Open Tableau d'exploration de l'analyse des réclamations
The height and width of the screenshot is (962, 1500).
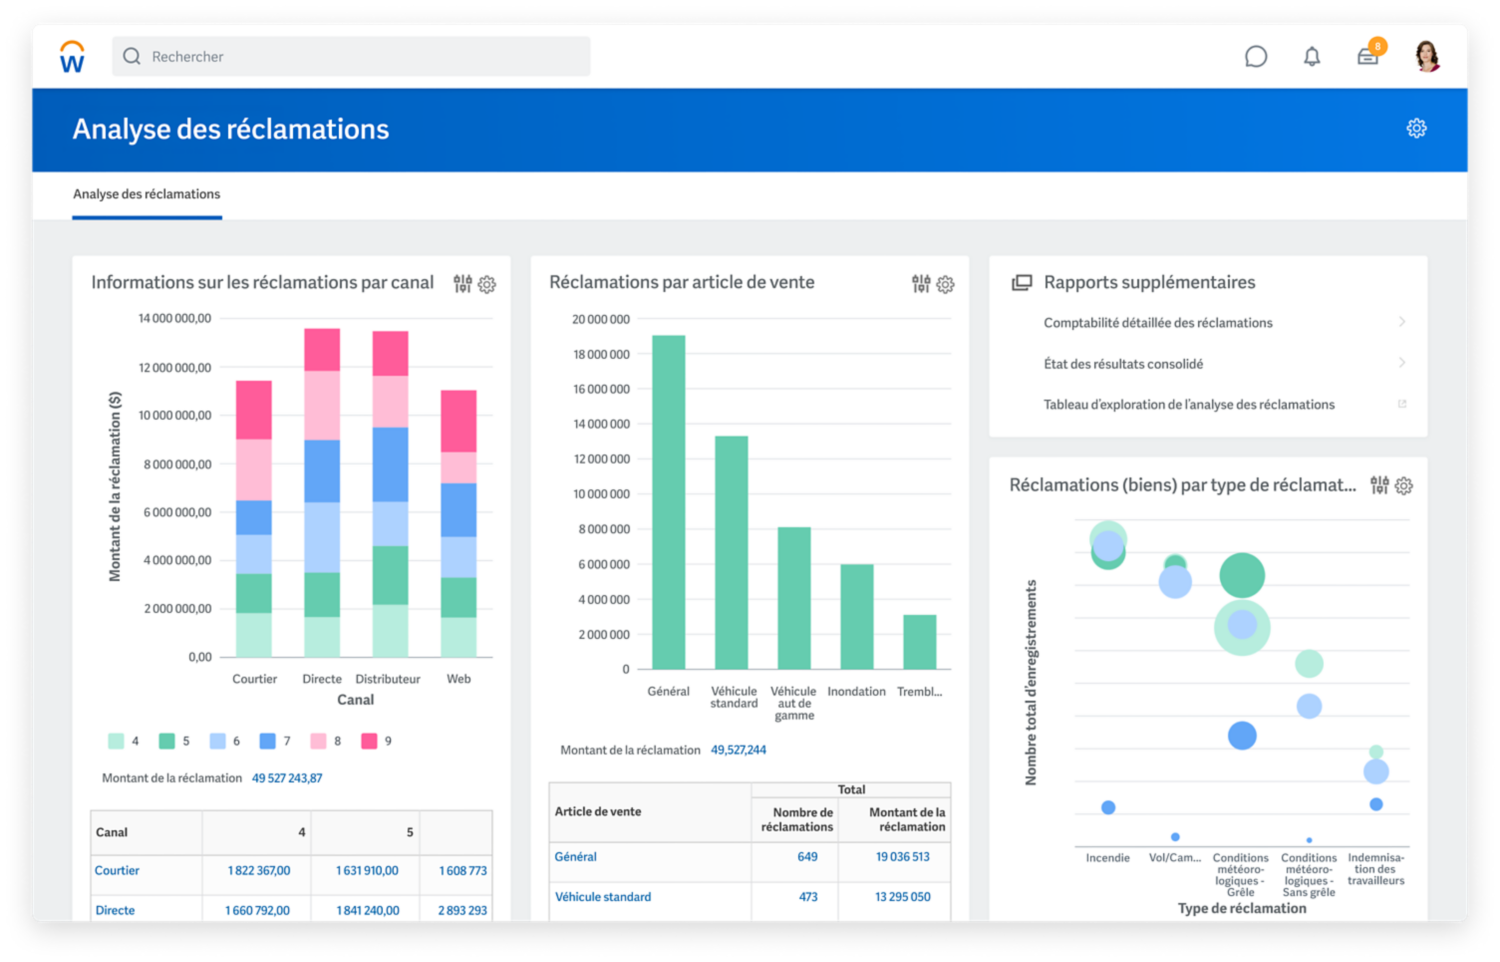pos(1189,404)
